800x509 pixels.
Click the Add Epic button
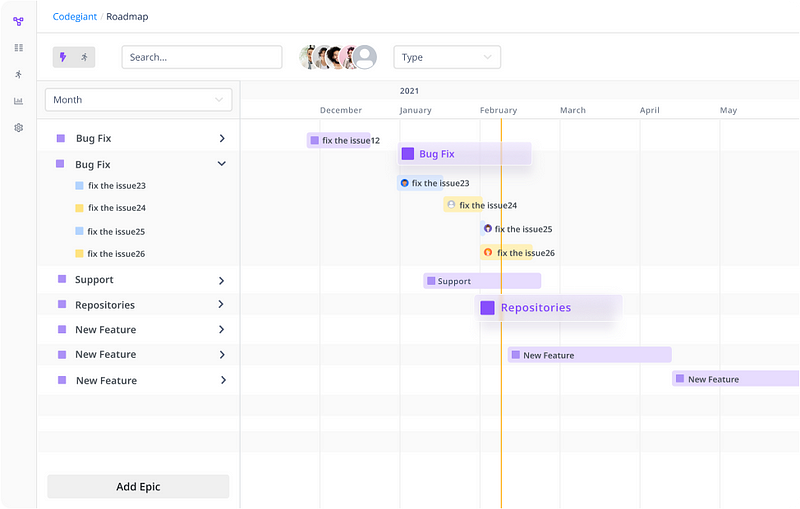138,487
